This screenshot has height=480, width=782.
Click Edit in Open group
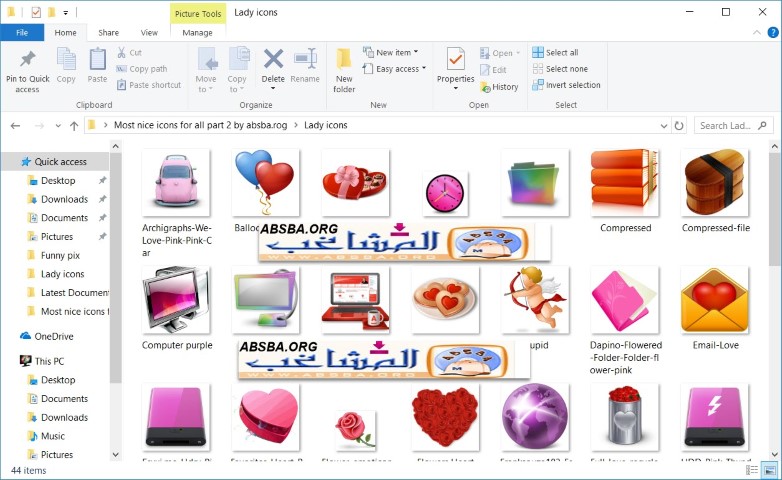(494, 70)
